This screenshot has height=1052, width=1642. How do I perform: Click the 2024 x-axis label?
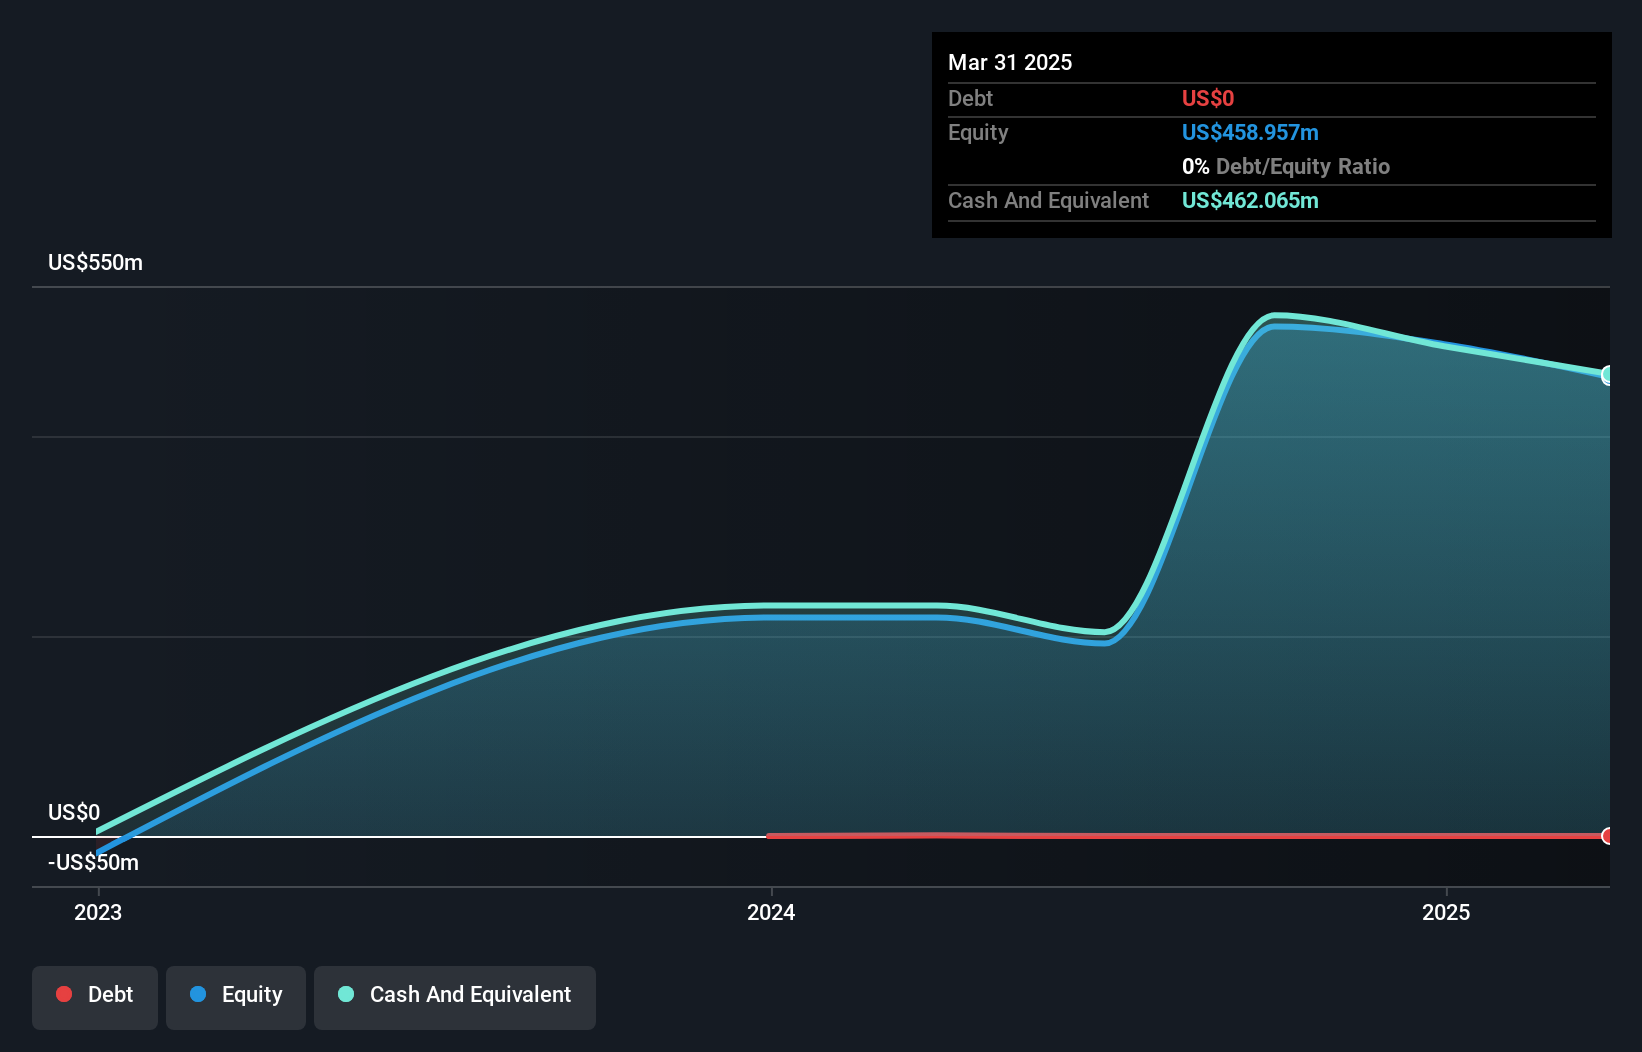tap(771, 912)
